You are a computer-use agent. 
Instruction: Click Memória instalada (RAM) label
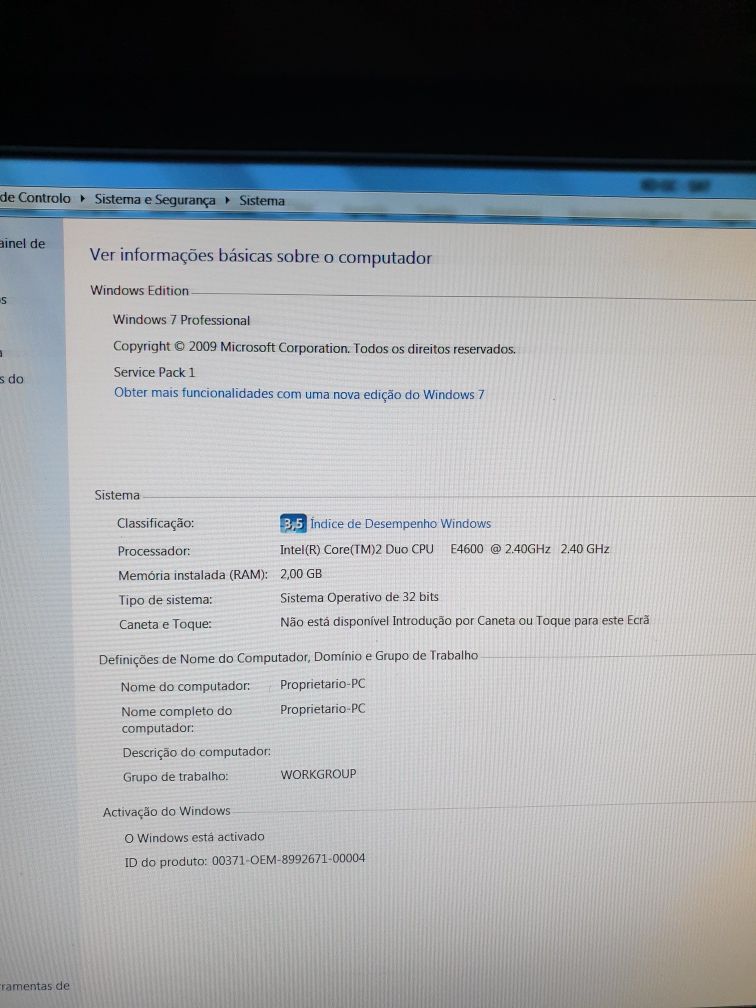tap(193, 575)
